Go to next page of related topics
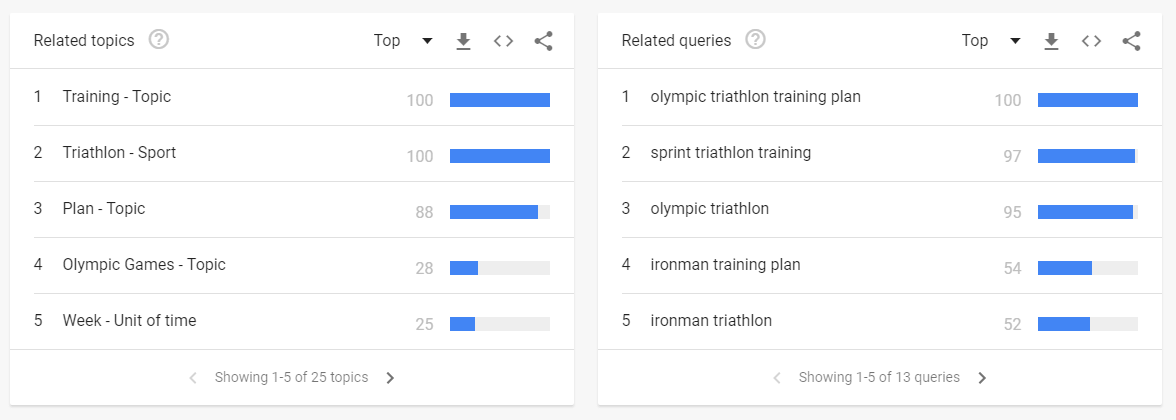This screenshot has height=420, width=1176. tap(391, 378)
